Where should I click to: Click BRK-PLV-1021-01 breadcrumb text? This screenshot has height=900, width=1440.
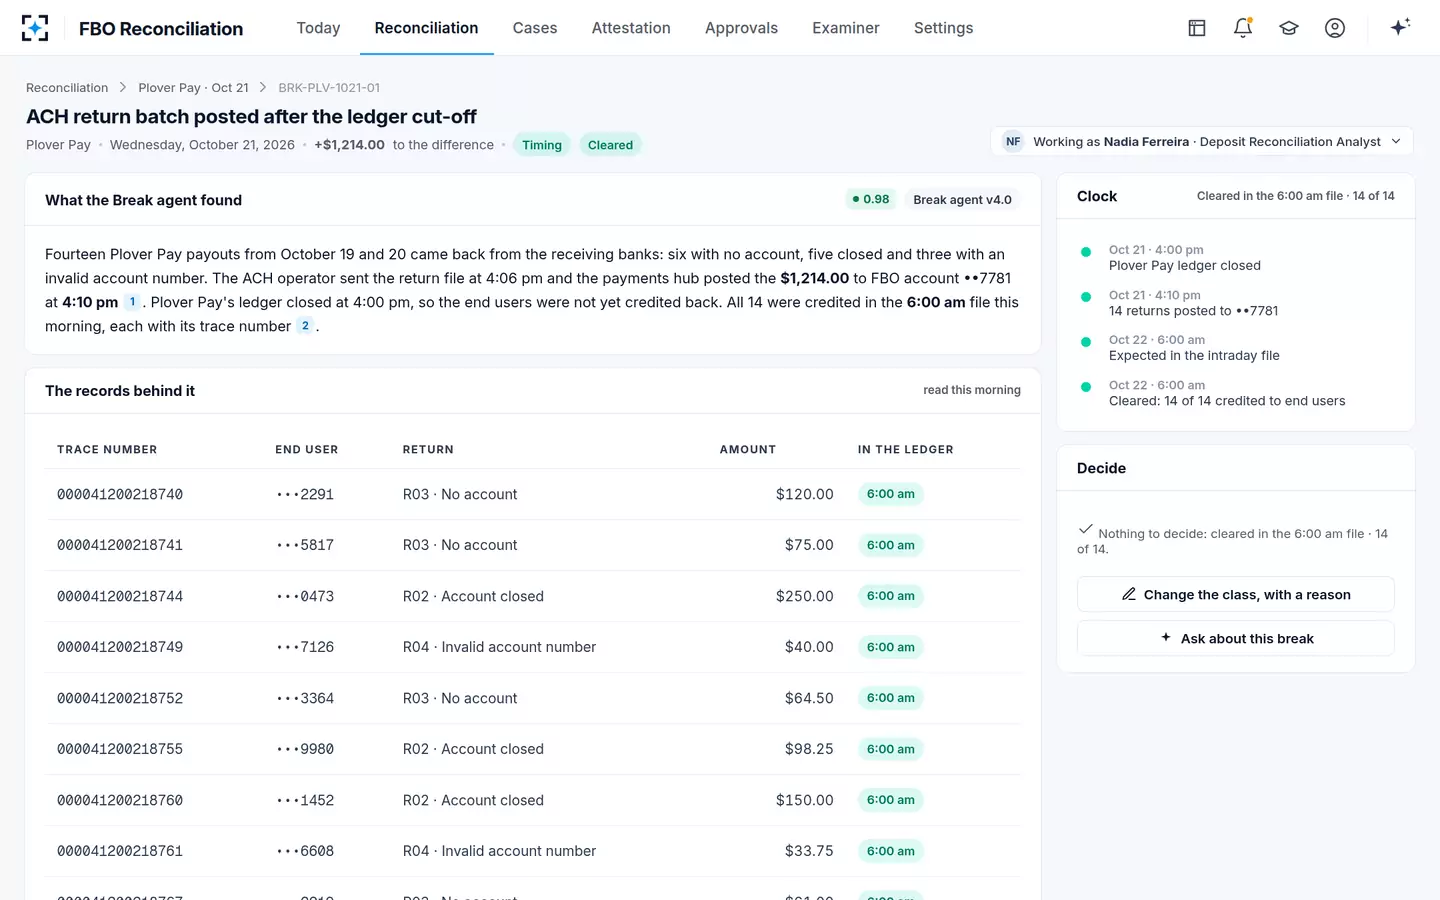(329, 88)
